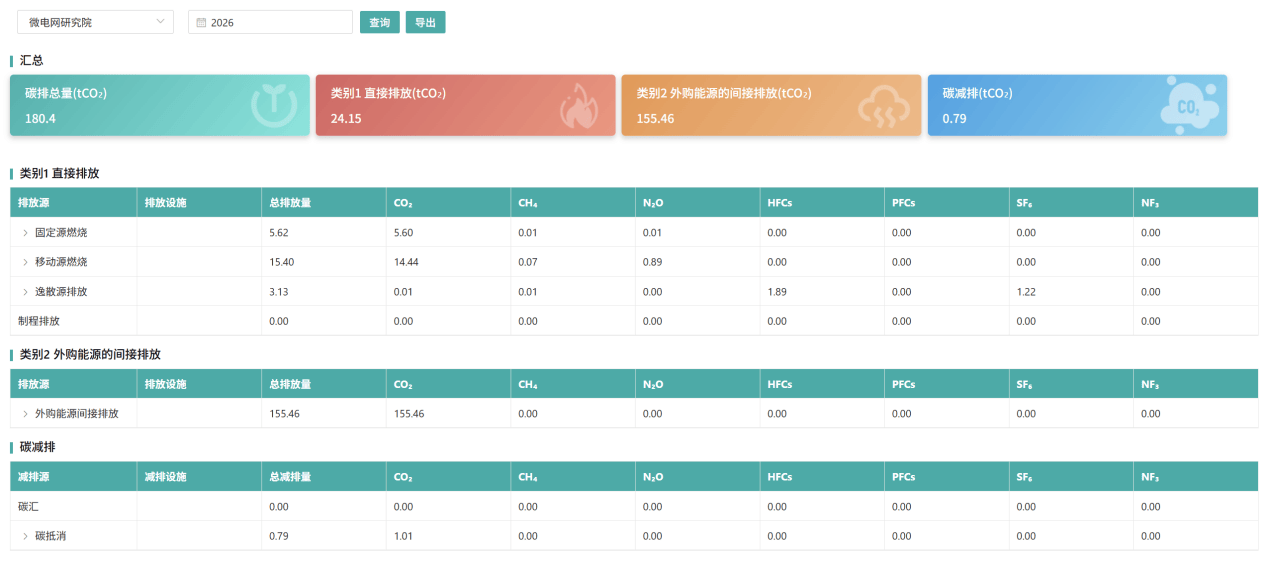Click 5.60 CO₂ value for 固定源燃烧
Screen dimensions: 1267x573
(404, 232)
